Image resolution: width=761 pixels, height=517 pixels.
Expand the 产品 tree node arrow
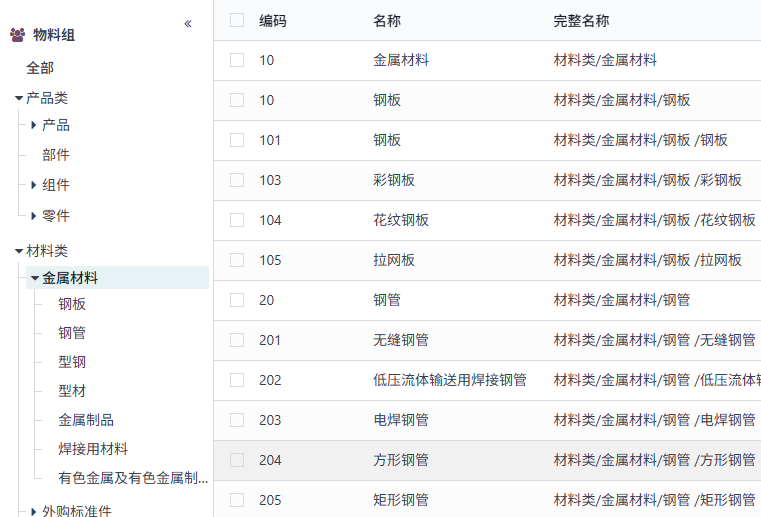pyautogui.click(x=34, y=125)
